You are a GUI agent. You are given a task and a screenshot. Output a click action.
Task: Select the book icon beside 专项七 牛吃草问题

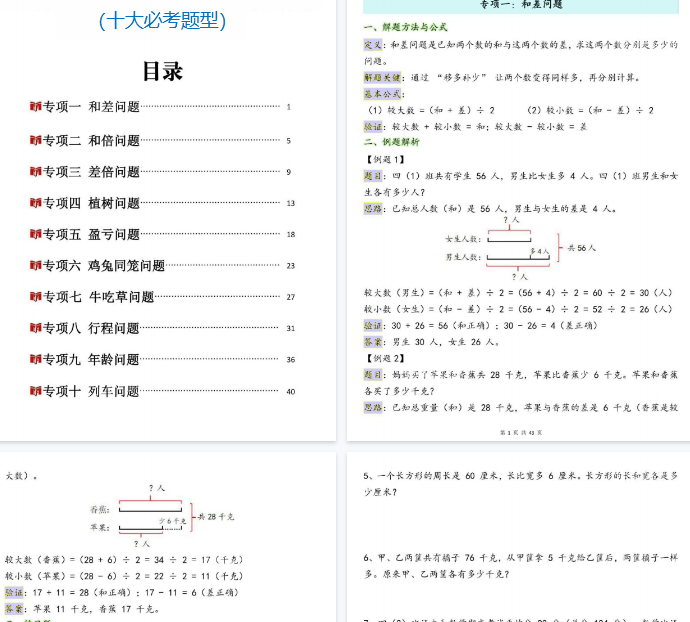35,297
